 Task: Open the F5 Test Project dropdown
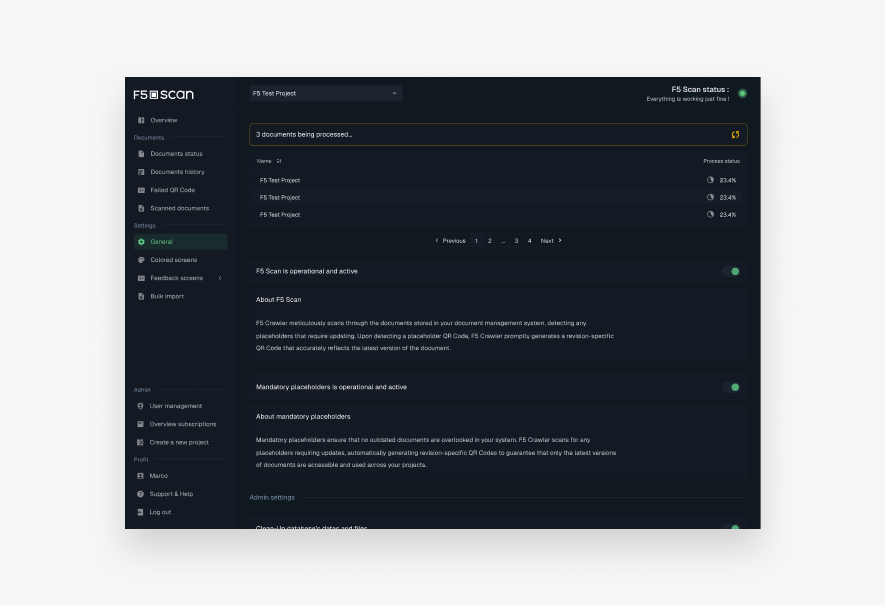[325, 93]
